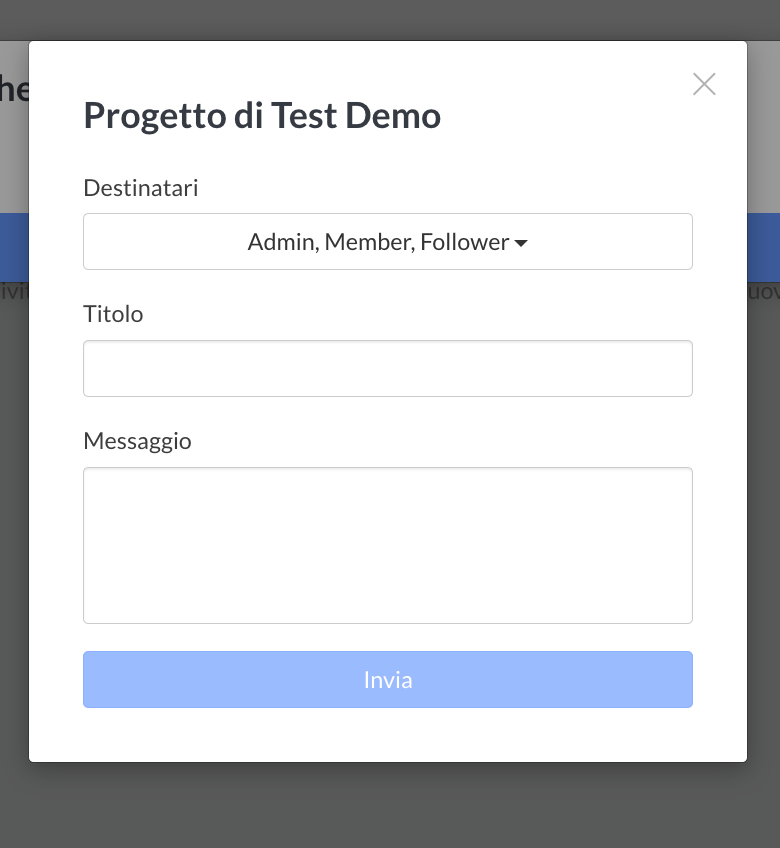Click the Destinatari field label

point(141,188)
